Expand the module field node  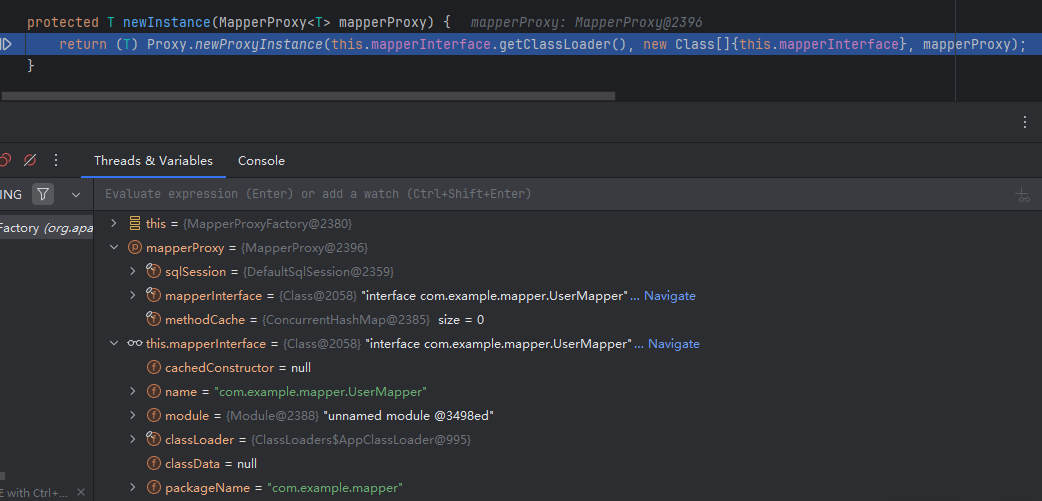tap(133, 415)
